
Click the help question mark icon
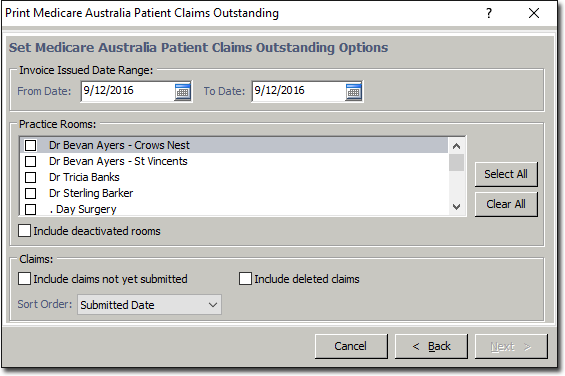tap(489, 13)
